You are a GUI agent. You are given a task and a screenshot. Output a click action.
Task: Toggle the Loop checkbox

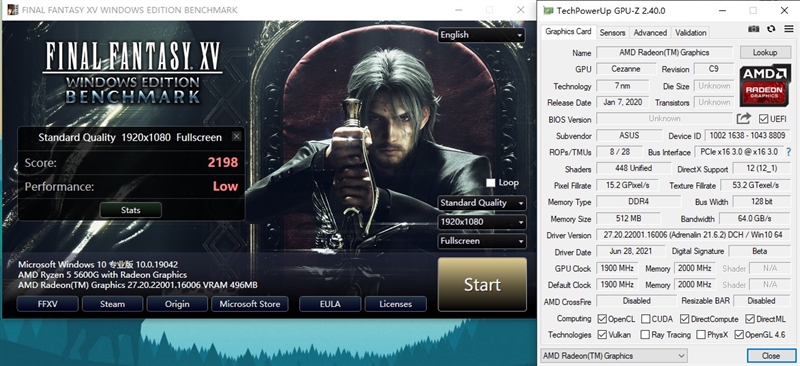490,183
